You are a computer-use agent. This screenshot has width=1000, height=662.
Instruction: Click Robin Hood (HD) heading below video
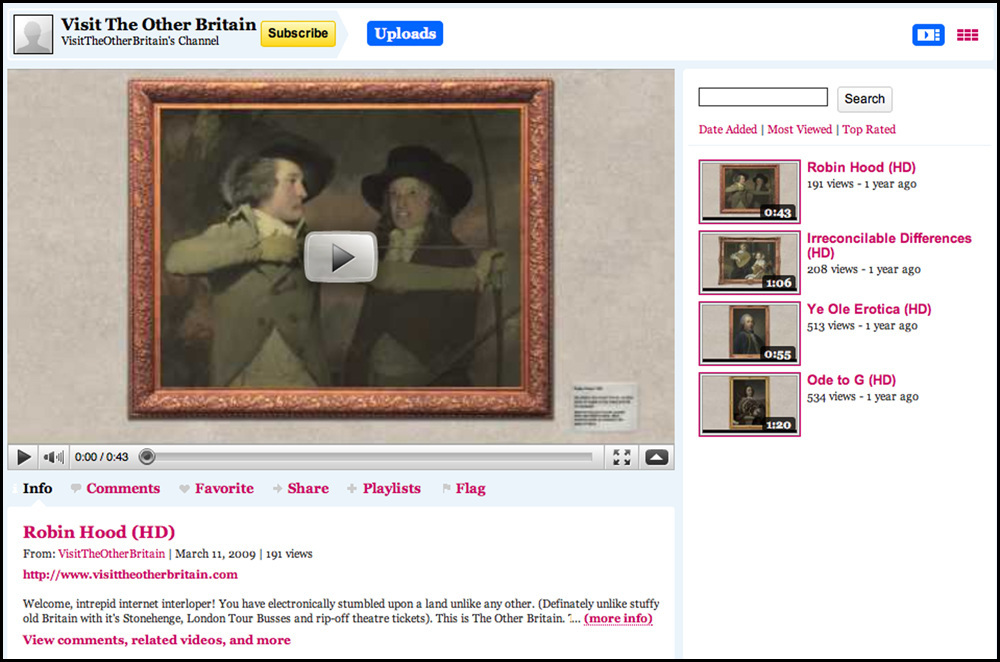(x=99, y=532)
